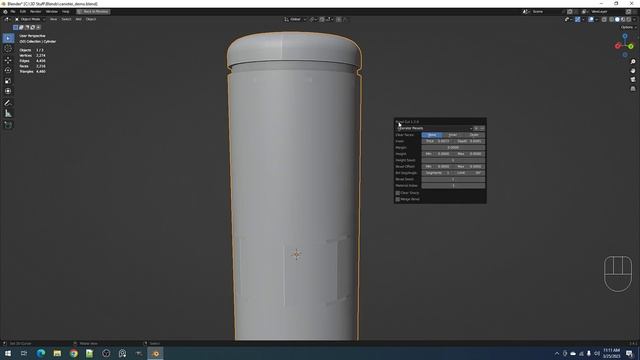Open Chrome from the Windows taskbar
640x360 pixels.
pos(73,353)
